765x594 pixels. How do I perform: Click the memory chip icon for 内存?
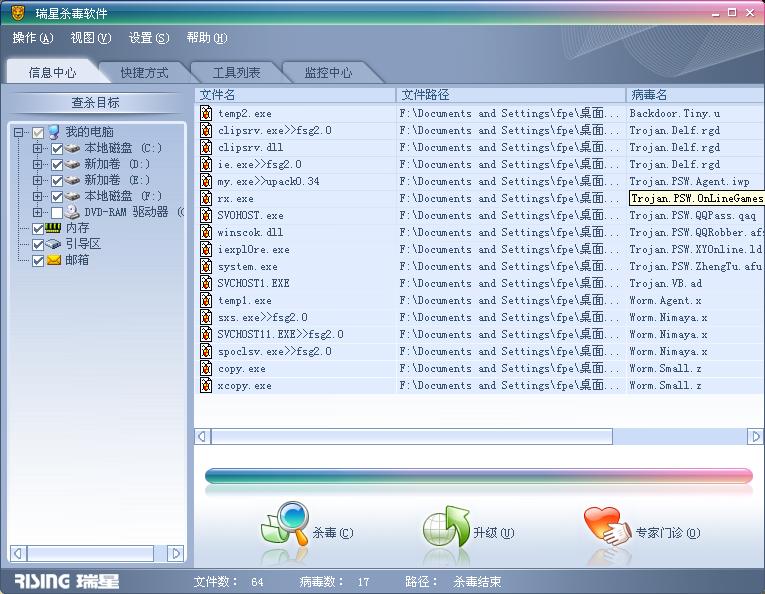(x=53, y=228)
